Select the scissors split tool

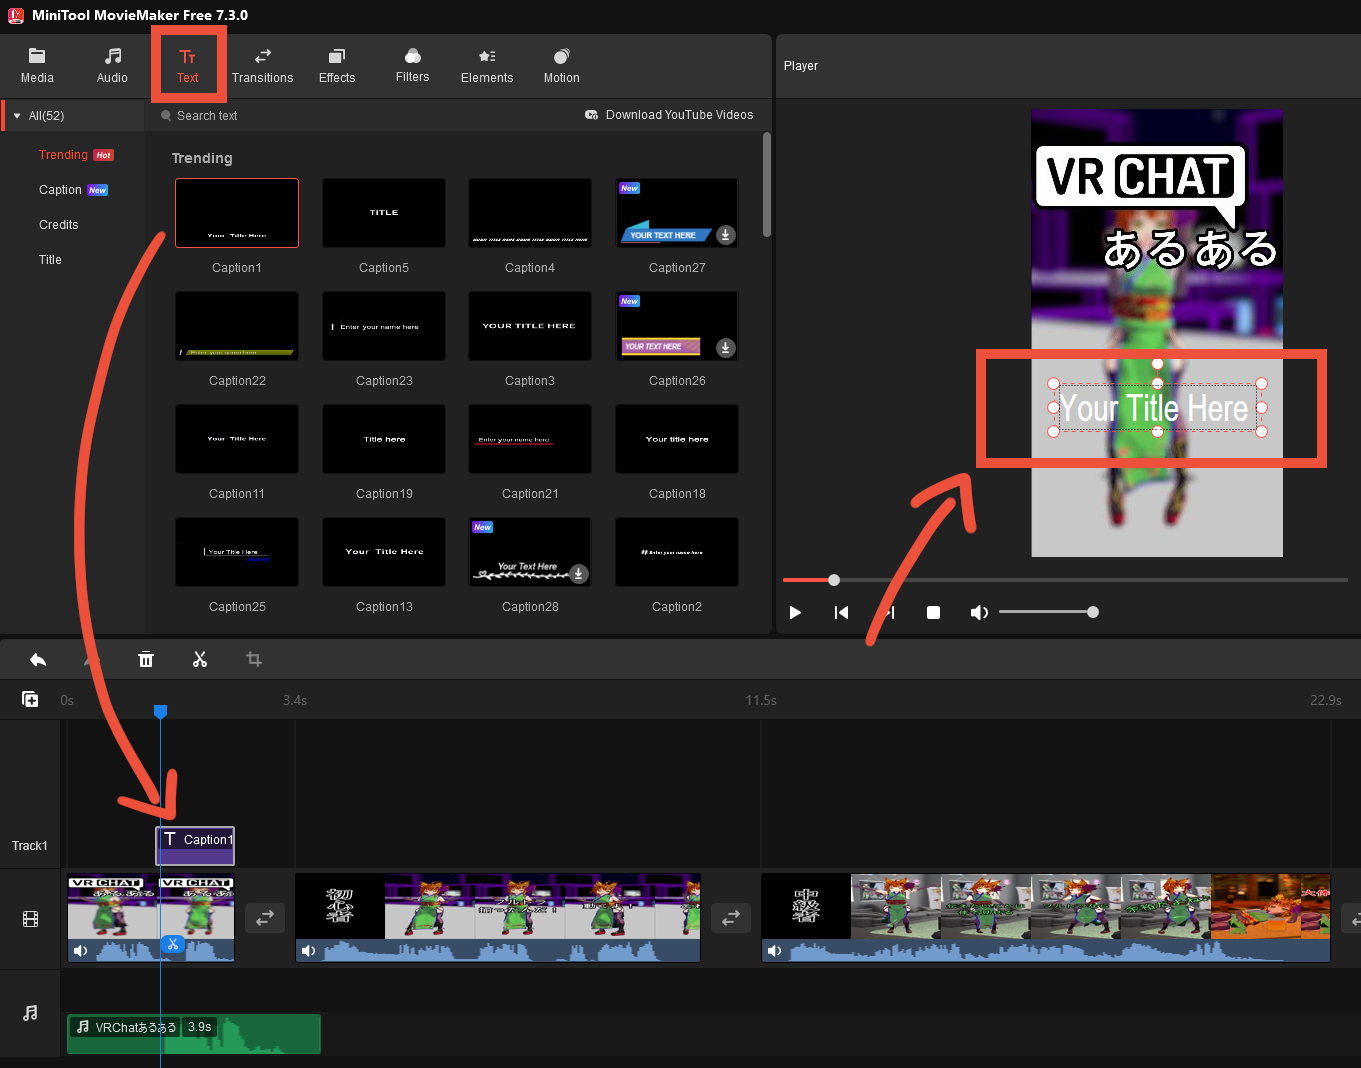point(200,659)
